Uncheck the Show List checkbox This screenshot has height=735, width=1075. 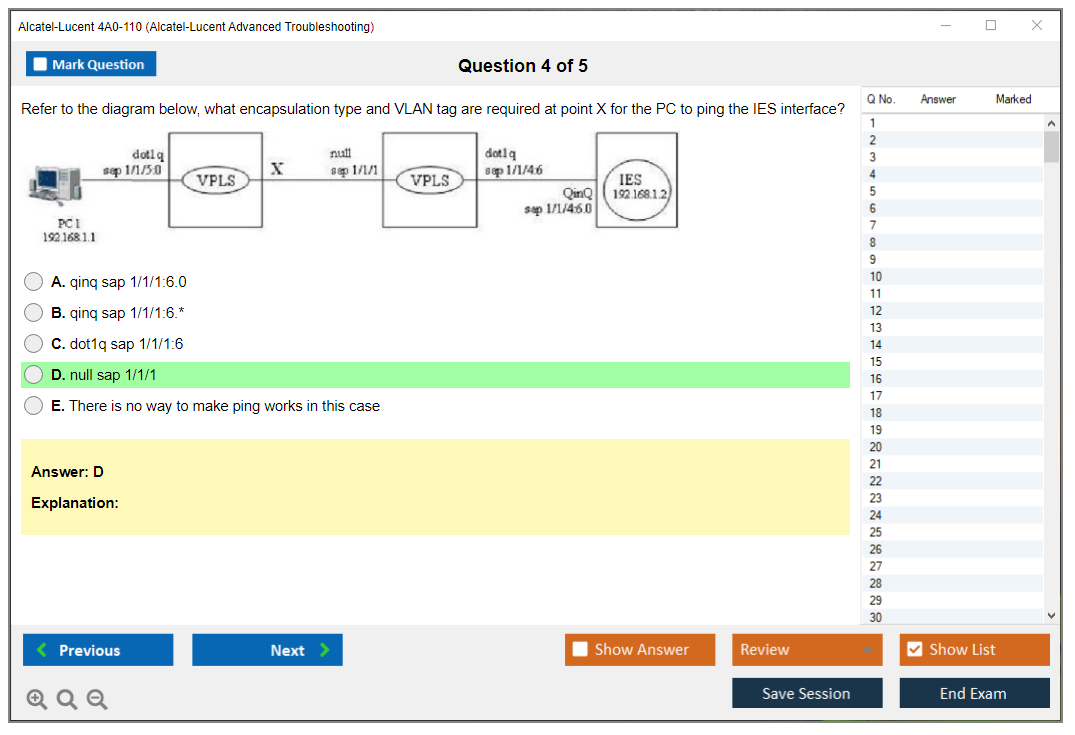pos(914,650)
